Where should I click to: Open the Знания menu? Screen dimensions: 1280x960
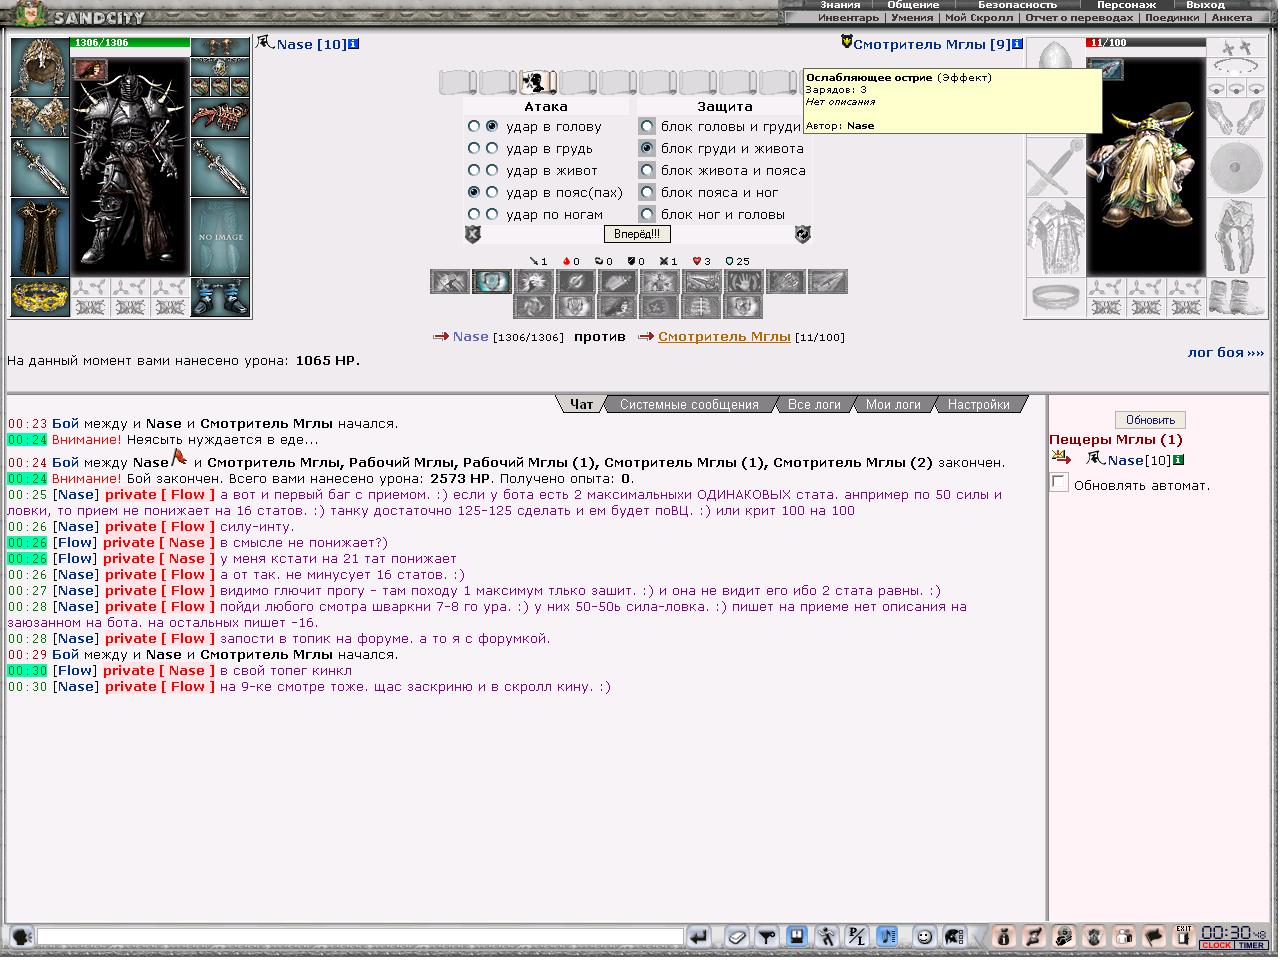840,5
